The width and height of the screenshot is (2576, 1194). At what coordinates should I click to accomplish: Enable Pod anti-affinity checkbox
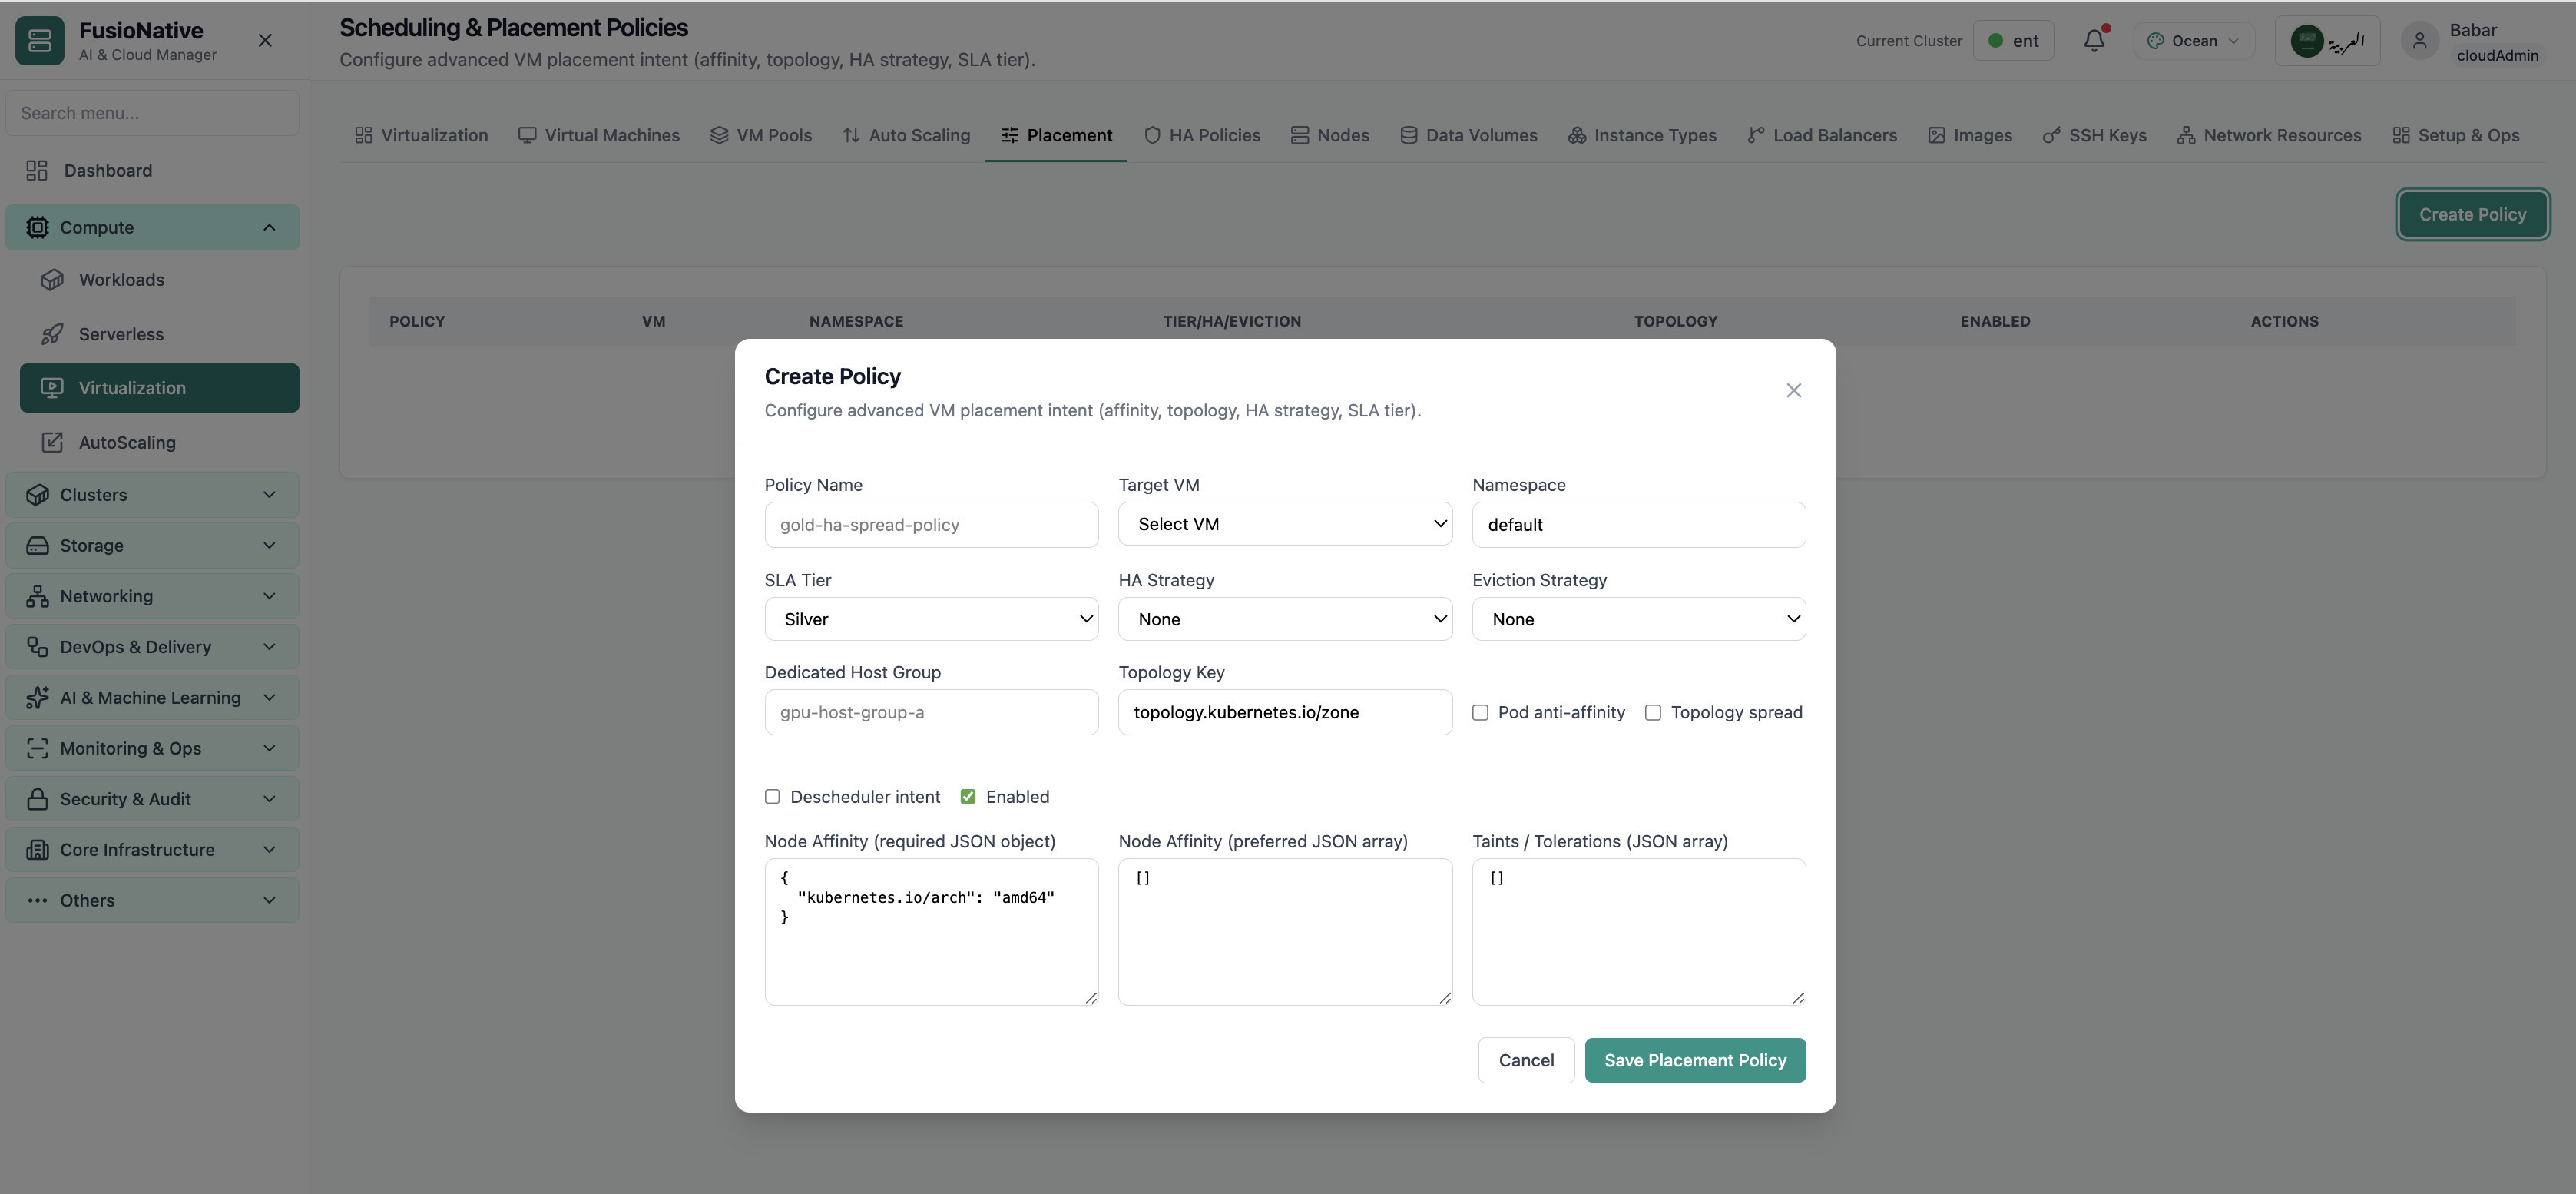click(1480, 713)
